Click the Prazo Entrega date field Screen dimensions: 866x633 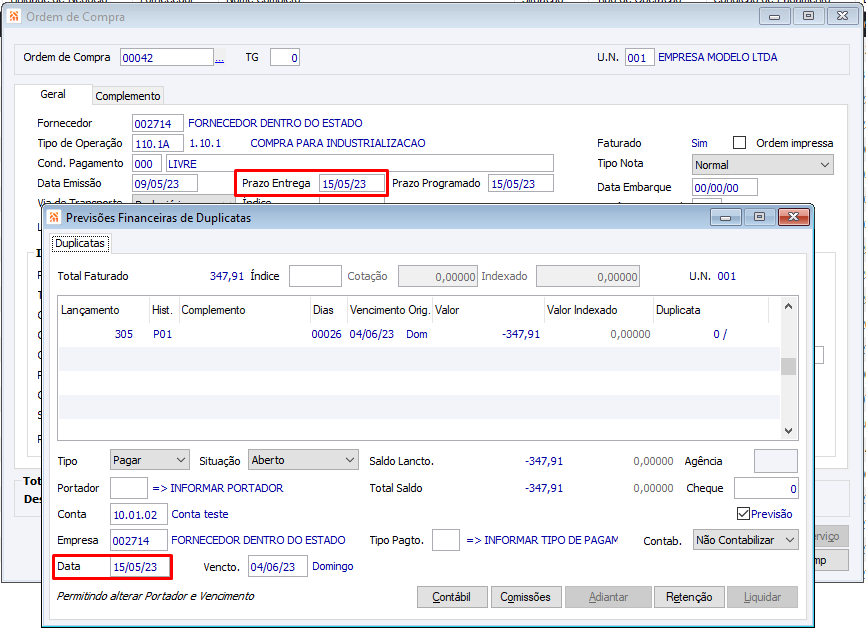(352, 183)
